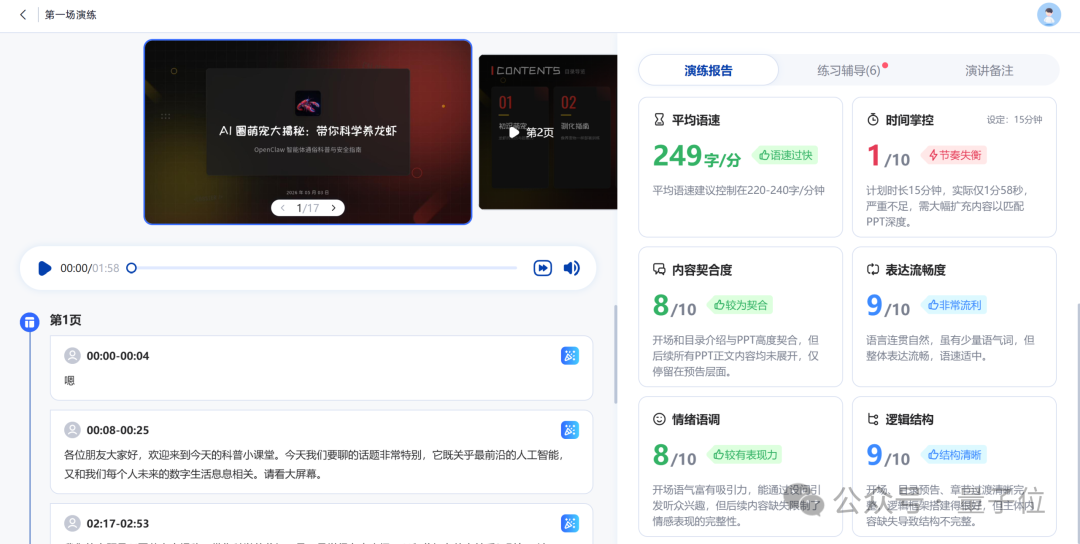This screenshot has width=1080, height=544.
Task: Select the current slide 1 preview
Action: click(x=308, y=132)
